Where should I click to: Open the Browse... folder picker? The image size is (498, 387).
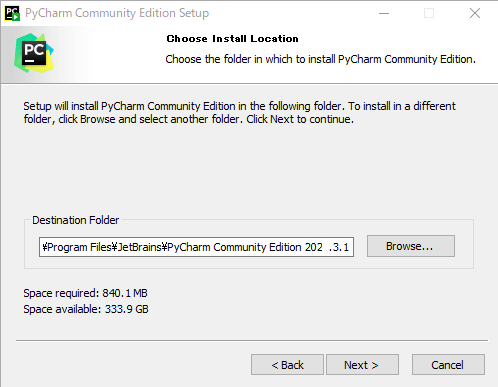(411, 246)
